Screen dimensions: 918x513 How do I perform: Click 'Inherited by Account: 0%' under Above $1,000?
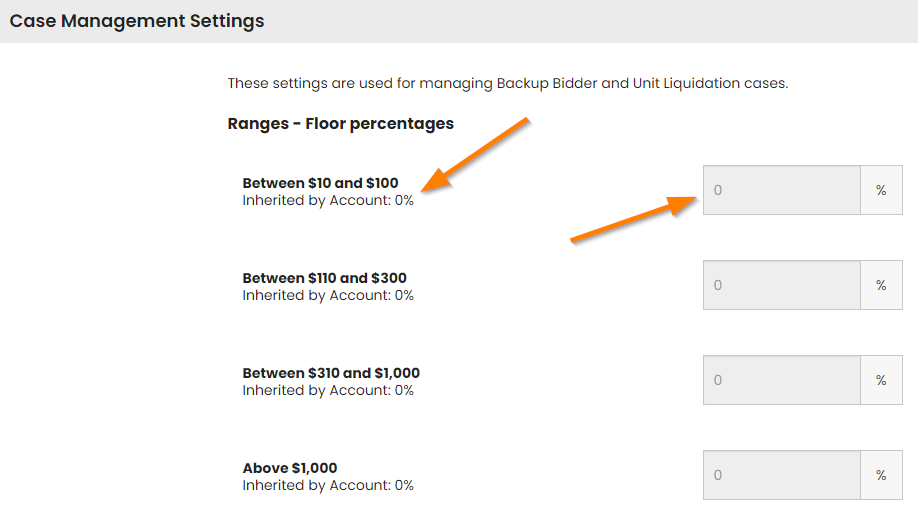click(328, 485)
